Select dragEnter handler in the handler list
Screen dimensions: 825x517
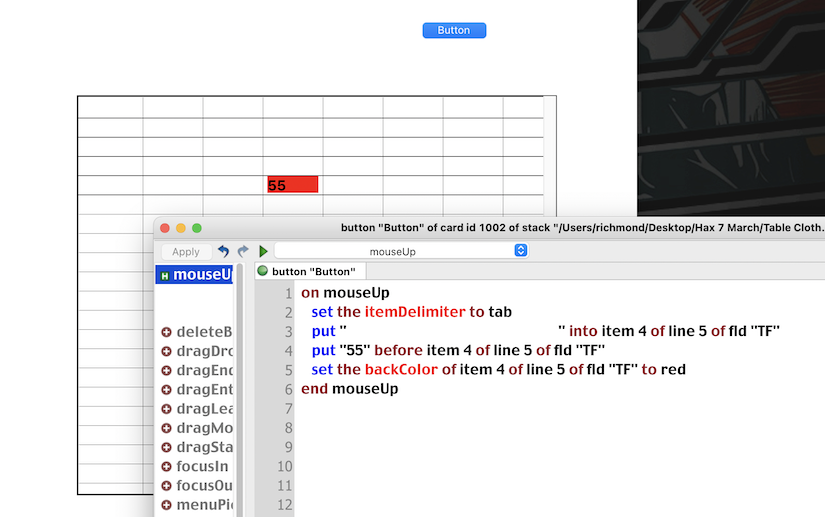tap(204, 390)
